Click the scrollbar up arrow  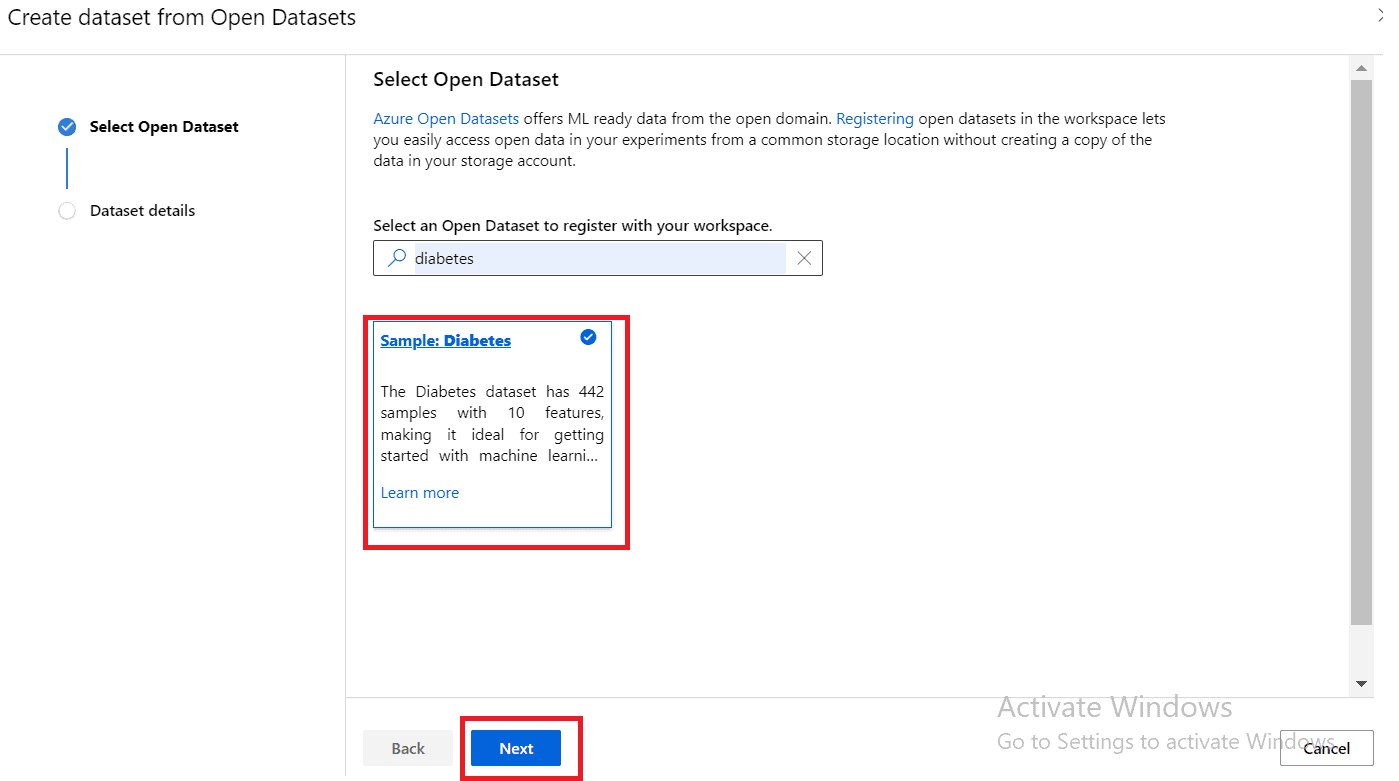[x=1361, y=68]
